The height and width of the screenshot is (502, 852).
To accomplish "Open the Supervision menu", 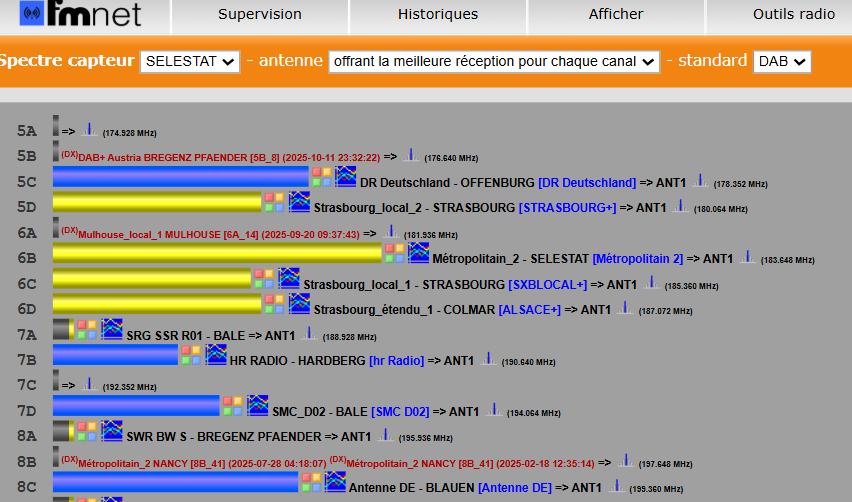I will click(x=260, y=15).
